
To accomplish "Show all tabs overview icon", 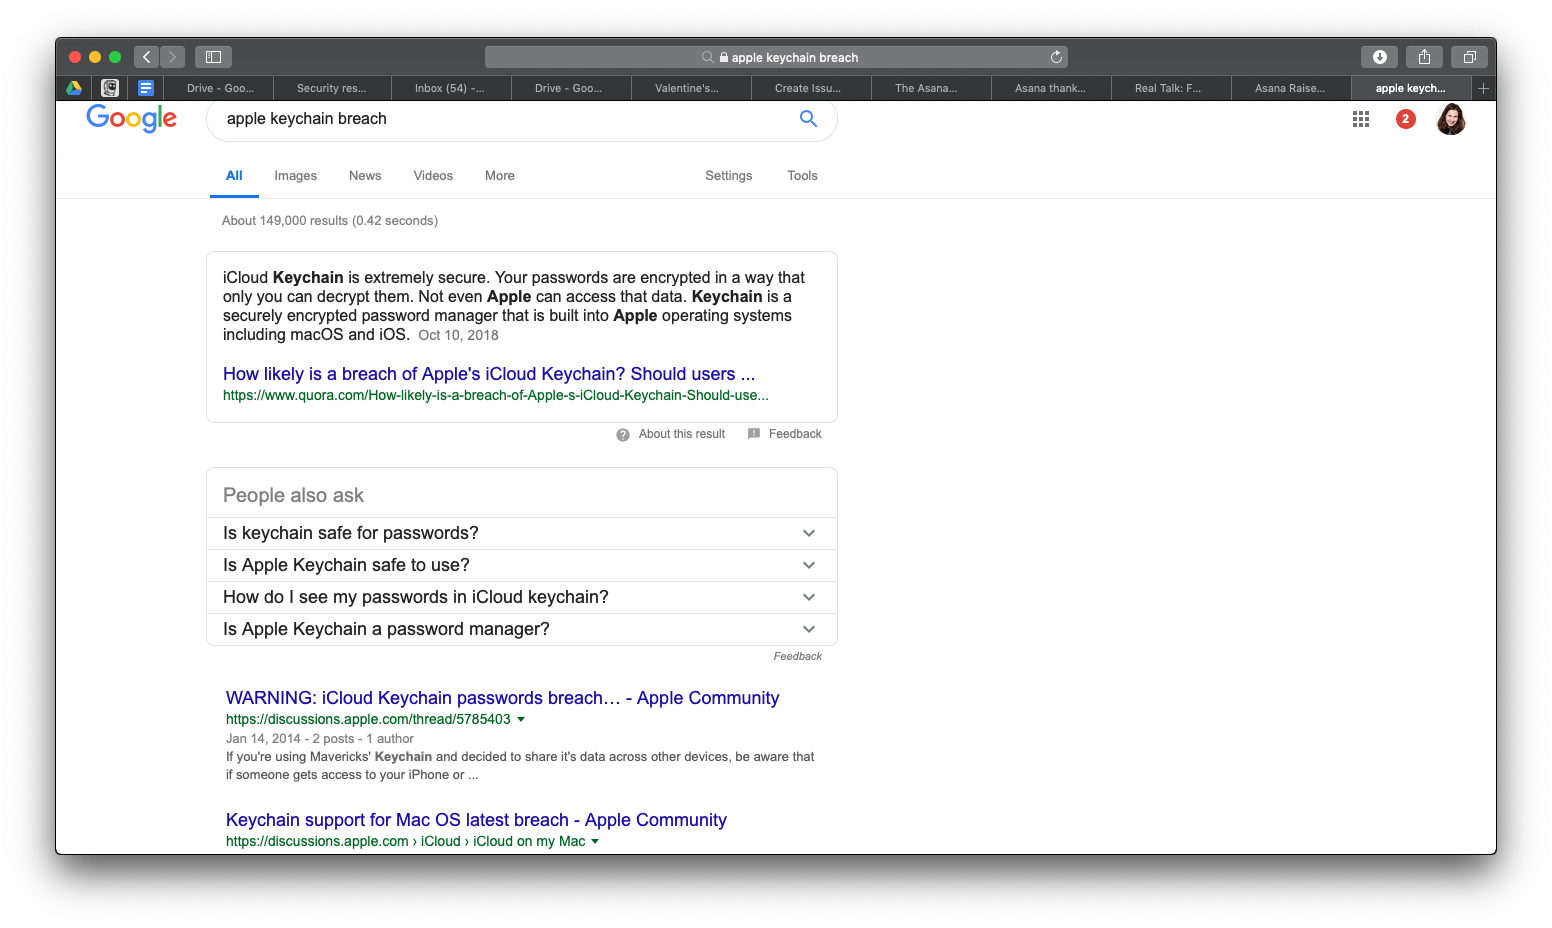I will tap(1469, 57).
